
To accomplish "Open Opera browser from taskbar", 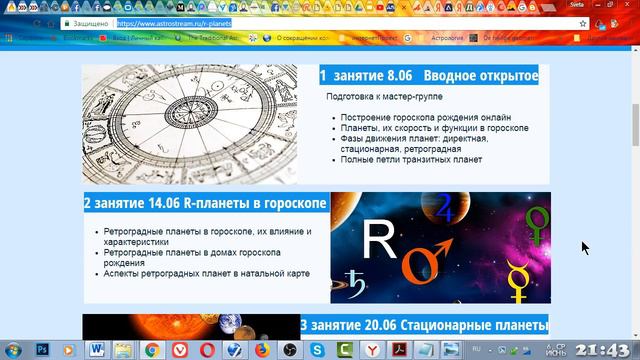I will click(207, 350).
